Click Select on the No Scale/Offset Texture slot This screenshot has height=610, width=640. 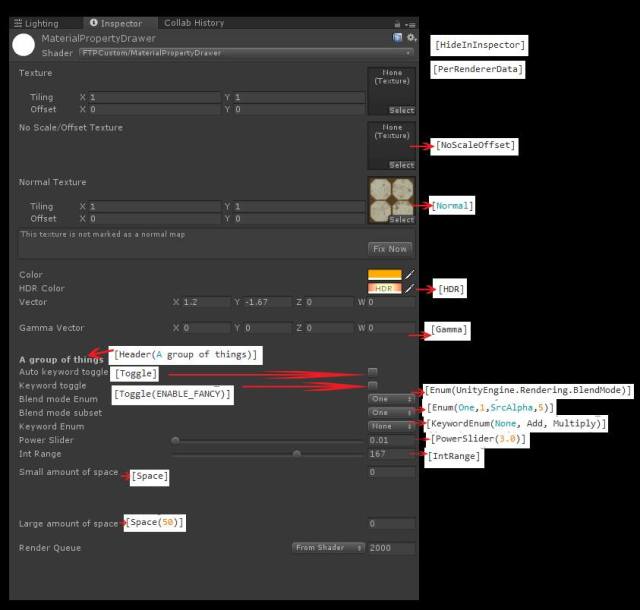[x=401, y=165]
